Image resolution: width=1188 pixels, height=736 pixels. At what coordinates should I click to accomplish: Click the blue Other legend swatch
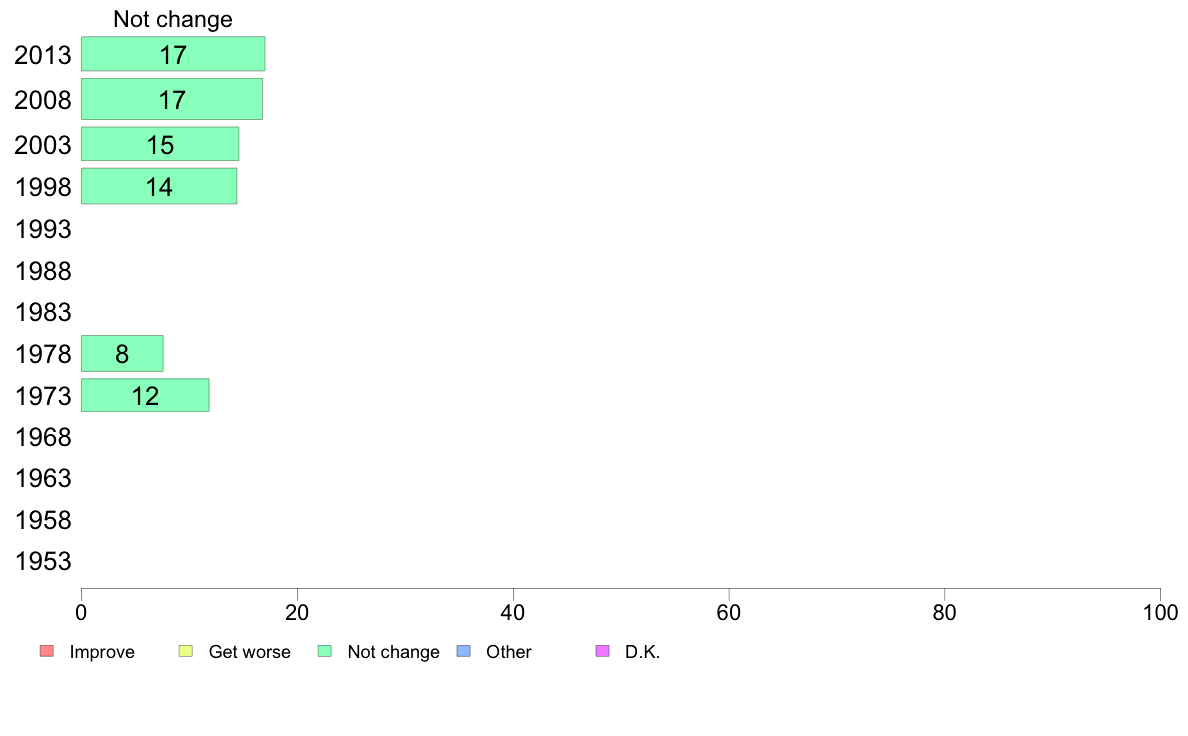[464, 651]
